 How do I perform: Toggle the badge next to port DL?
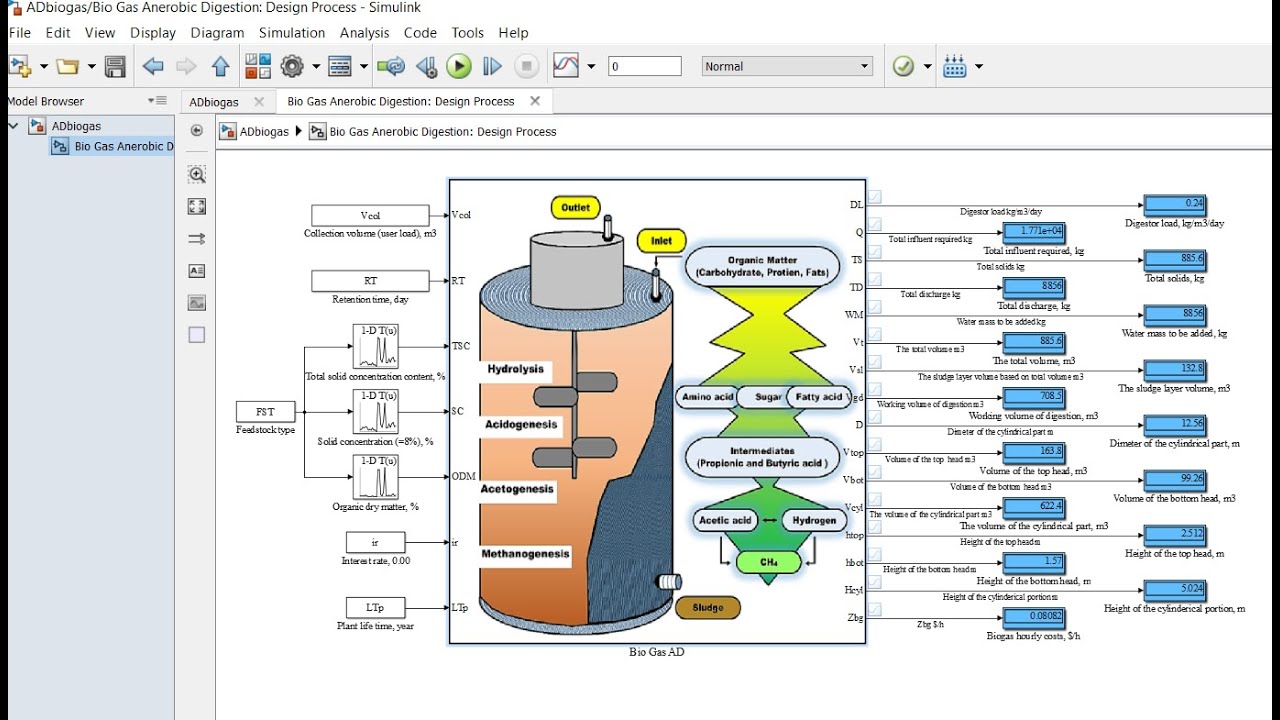(x=875, y=197)
